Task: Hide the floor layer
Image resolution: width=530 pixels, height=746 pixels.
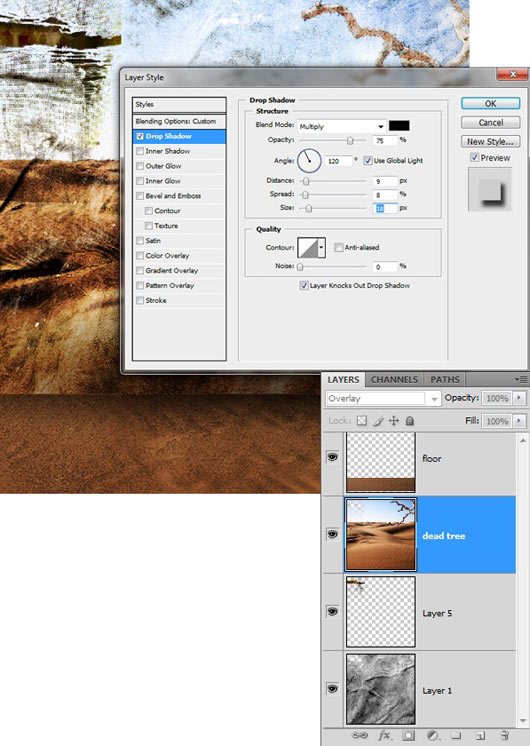Action: 333,457
